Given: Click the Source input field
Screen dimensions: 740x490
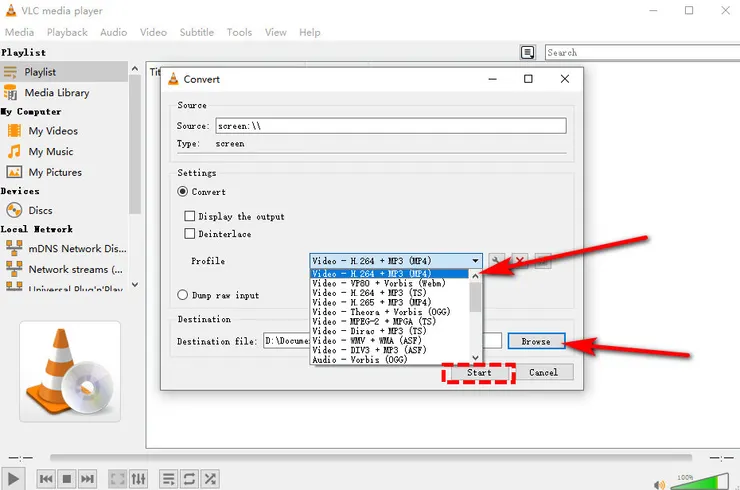Looking at the screenshot, I should 391,126.
